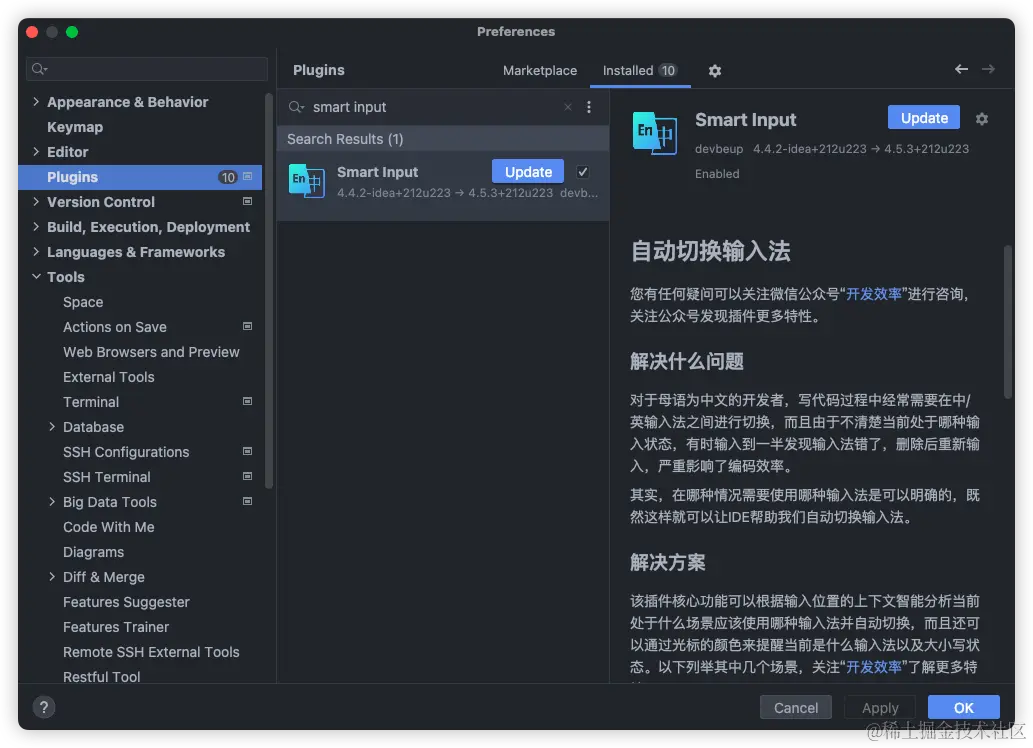This screenshot has width=1033, height=748.
Task: Open External Tools settings
Action: tap(109, 377)
